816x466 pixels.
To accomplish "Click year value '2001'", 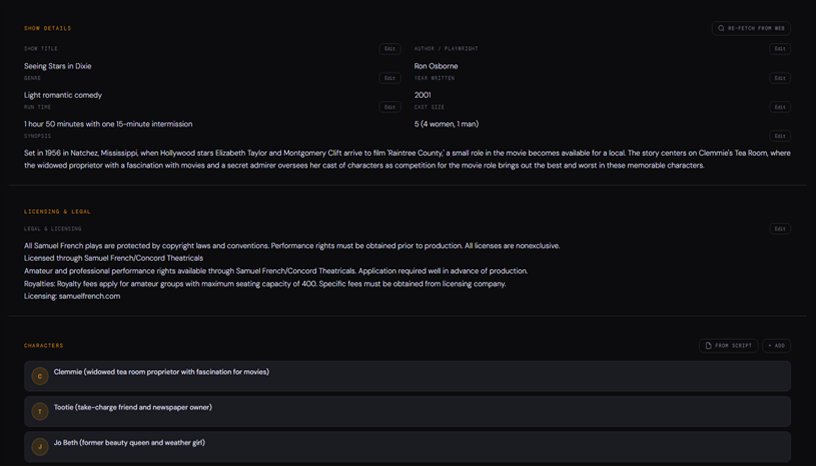I will pos(423,95).
